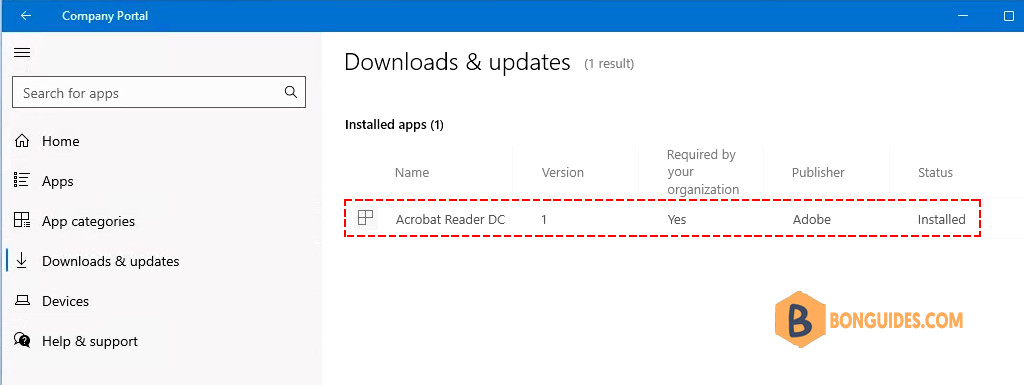The width and height of the screenshot is (1024, 385).
Task: Select Downloads & updates in sidebar
Action: 110,261
